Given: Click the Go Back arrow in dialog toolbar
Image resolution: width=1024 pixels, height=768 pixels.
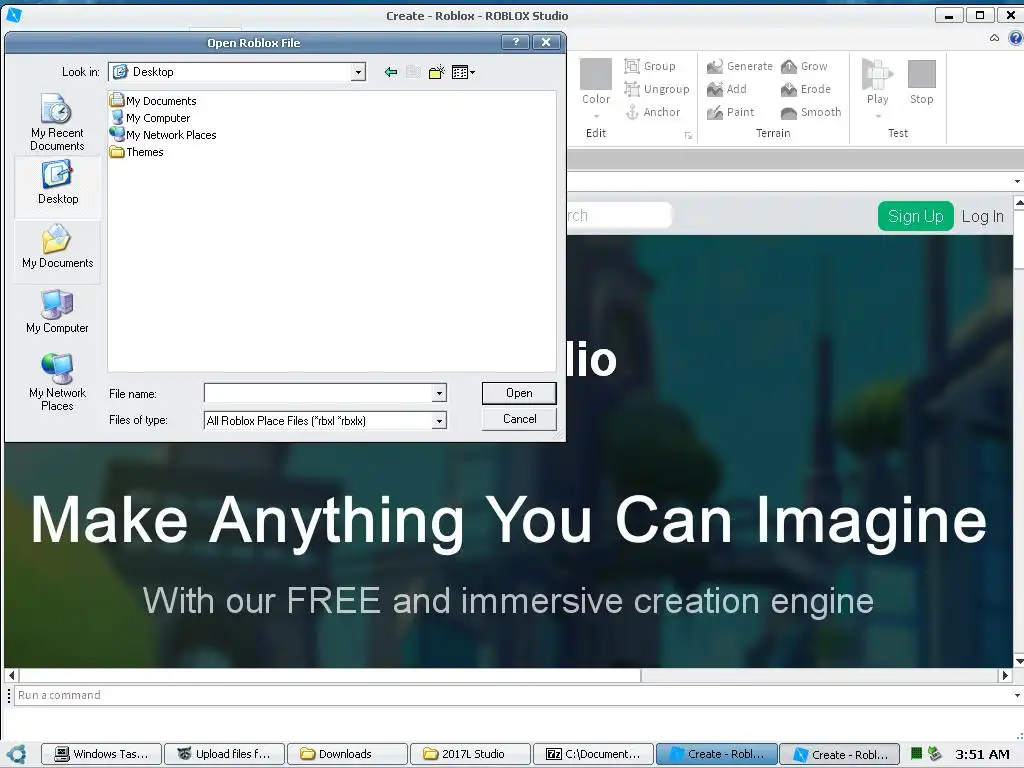Looking at the screenshot, I should (391, 72).
